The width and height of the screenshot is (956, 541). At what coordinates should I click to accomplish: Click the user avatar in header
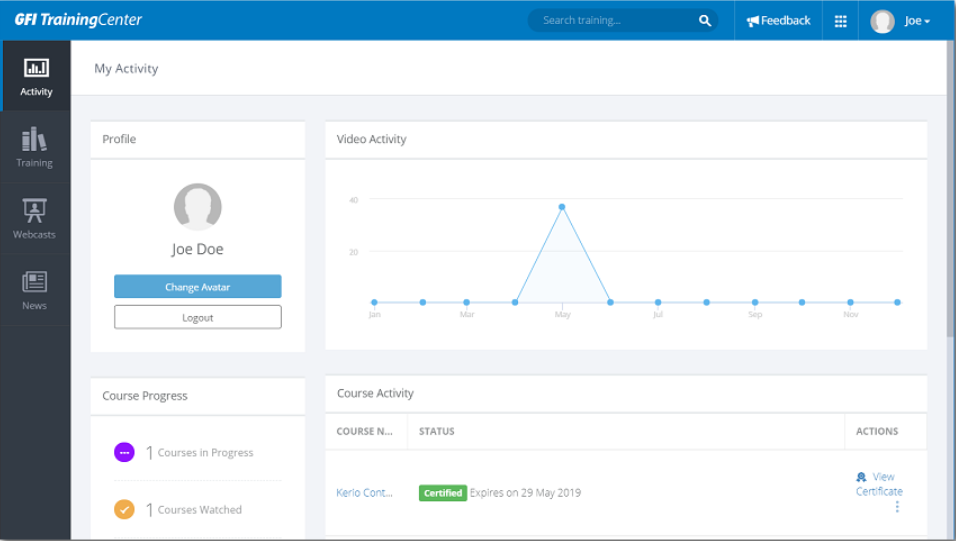click(882, 21)
